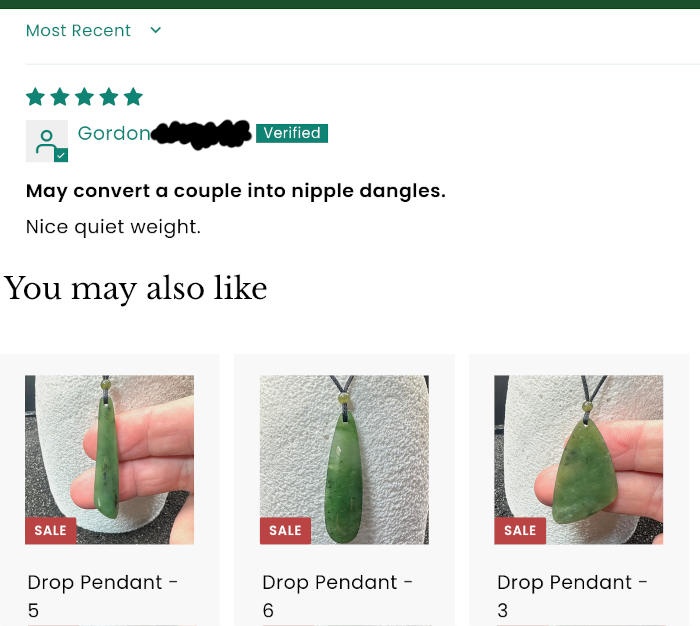Click the SALE badge on Drop Pendant 3

click(520, 530)
